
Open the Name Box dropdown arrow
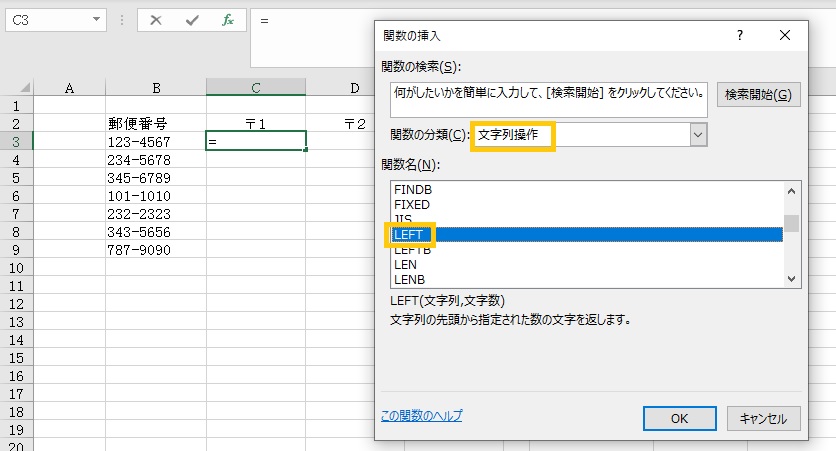95,20
